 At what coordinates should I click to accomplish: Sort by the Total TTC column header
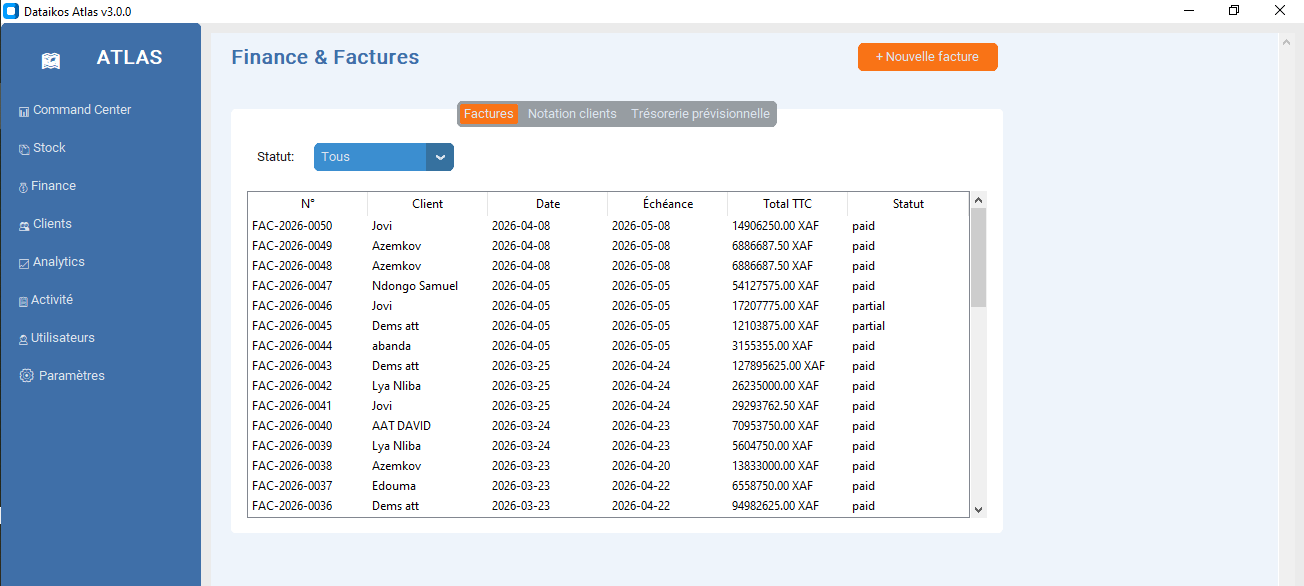[787, 203]
